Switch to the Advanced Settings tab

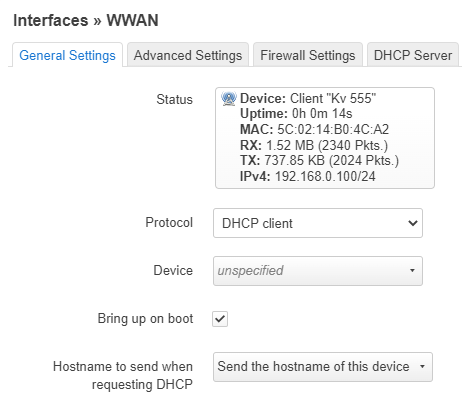click(x=188, y=55)
